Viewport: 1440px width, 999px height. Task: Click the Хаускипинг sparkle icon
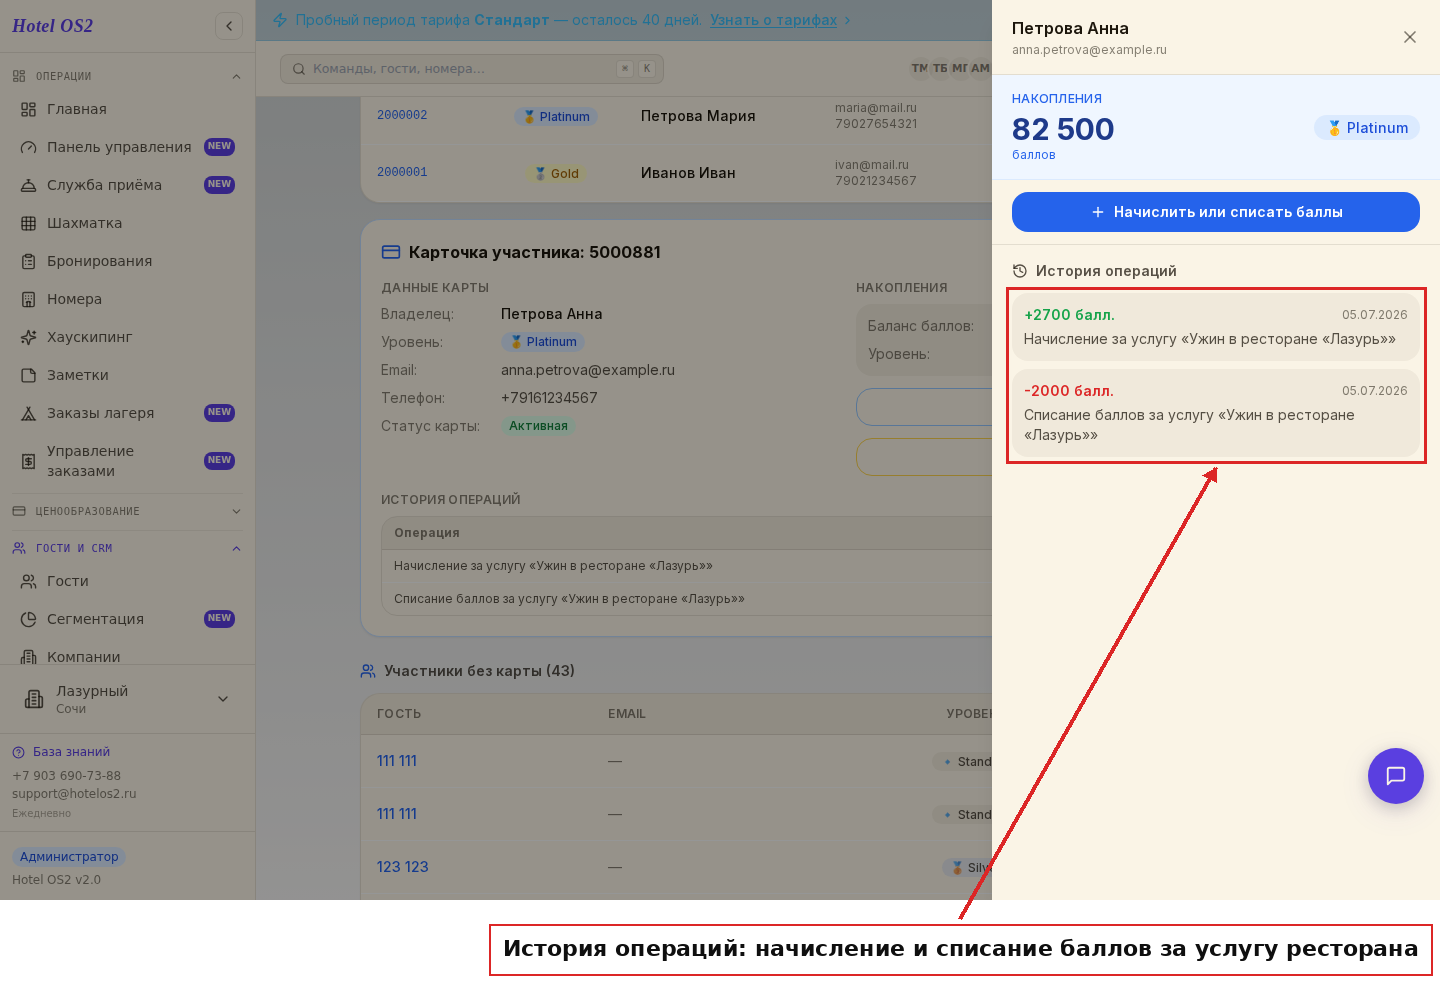[28, 337]
